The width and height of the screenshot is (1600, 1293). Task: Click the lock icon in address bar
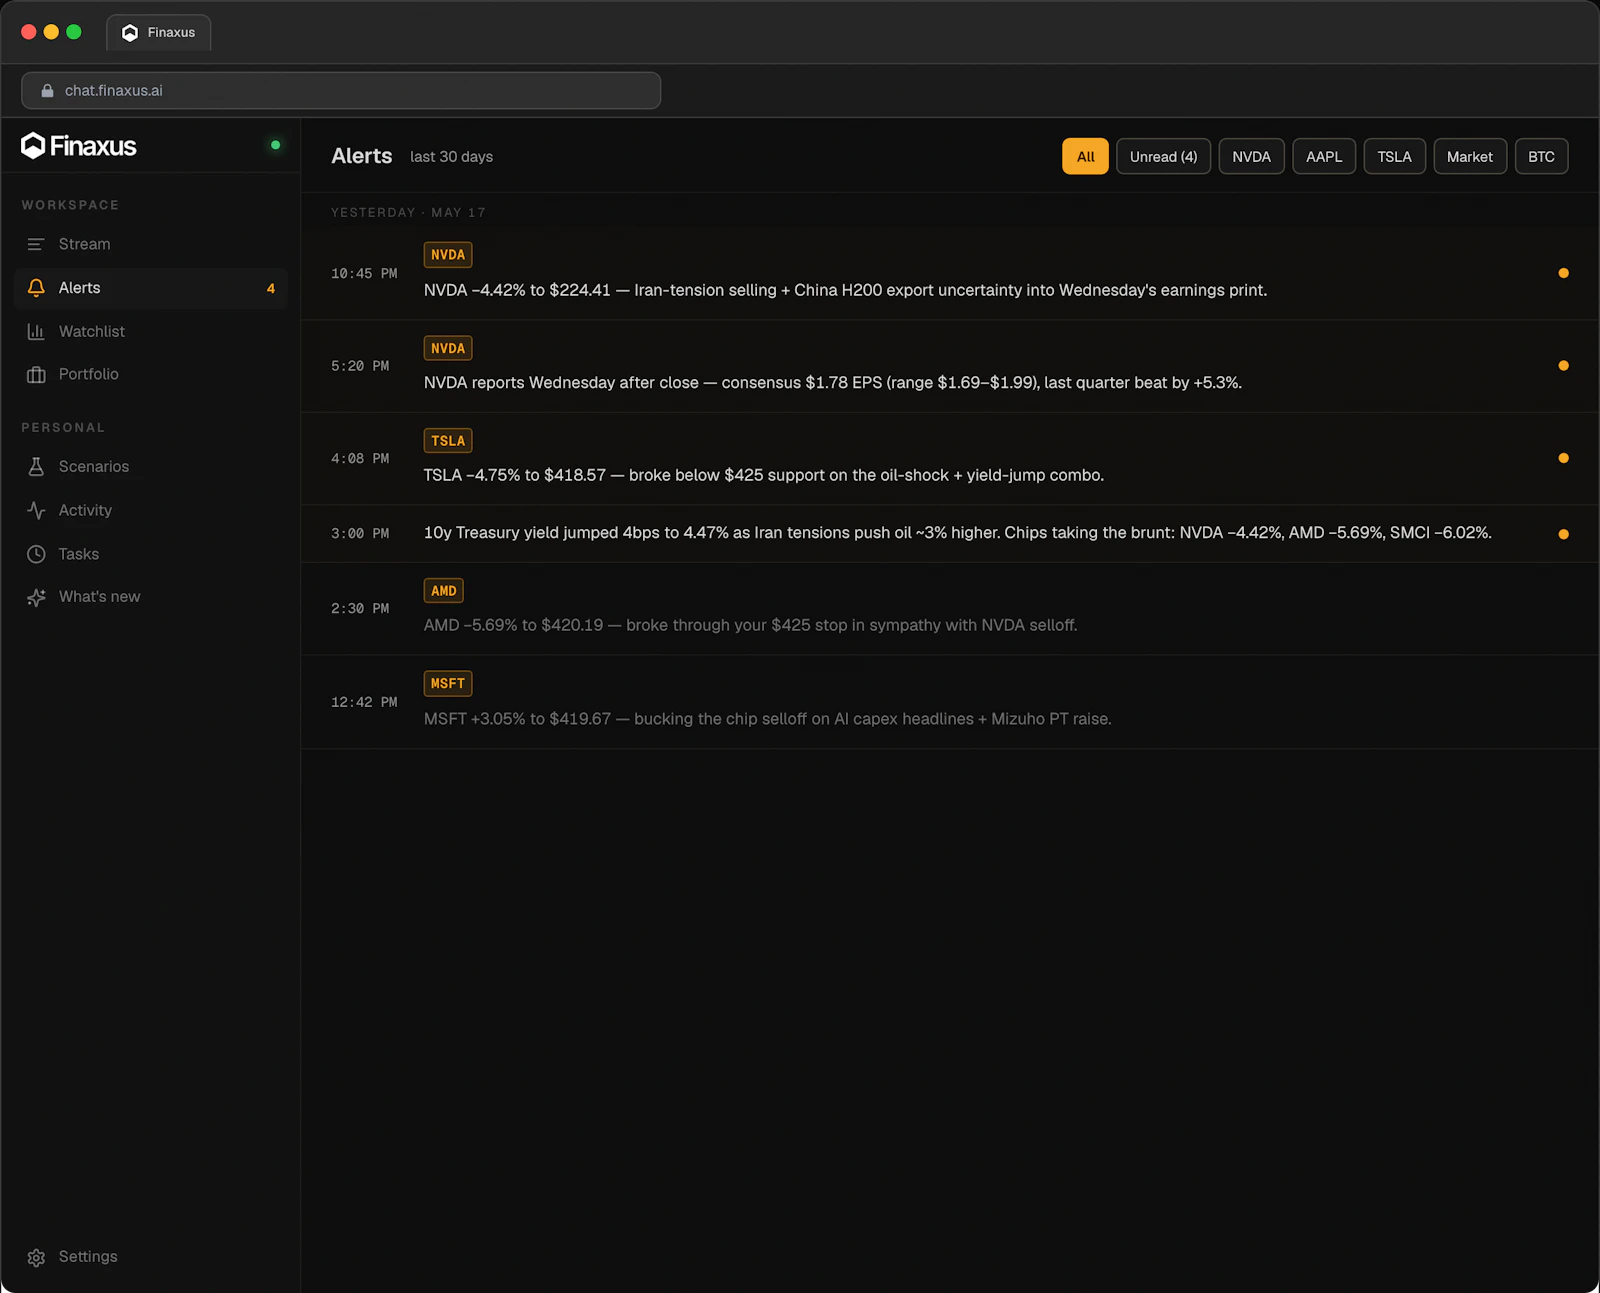(47, 90)
